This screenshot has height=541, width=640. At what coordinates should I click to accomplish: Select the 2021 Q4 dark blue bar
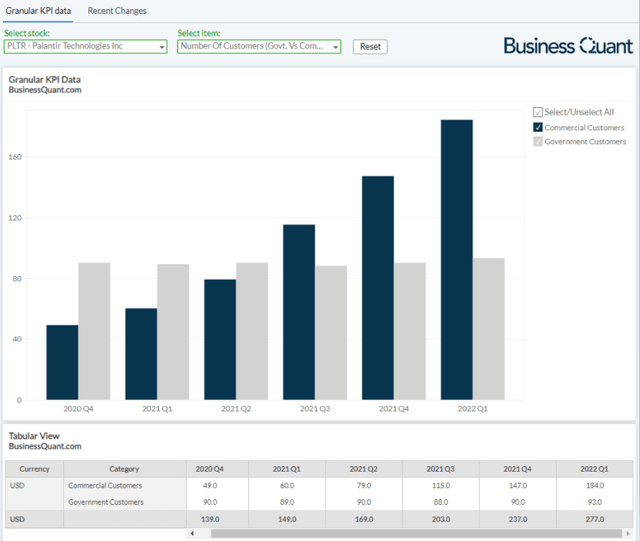pyautogui.click(x=378, y=288)
